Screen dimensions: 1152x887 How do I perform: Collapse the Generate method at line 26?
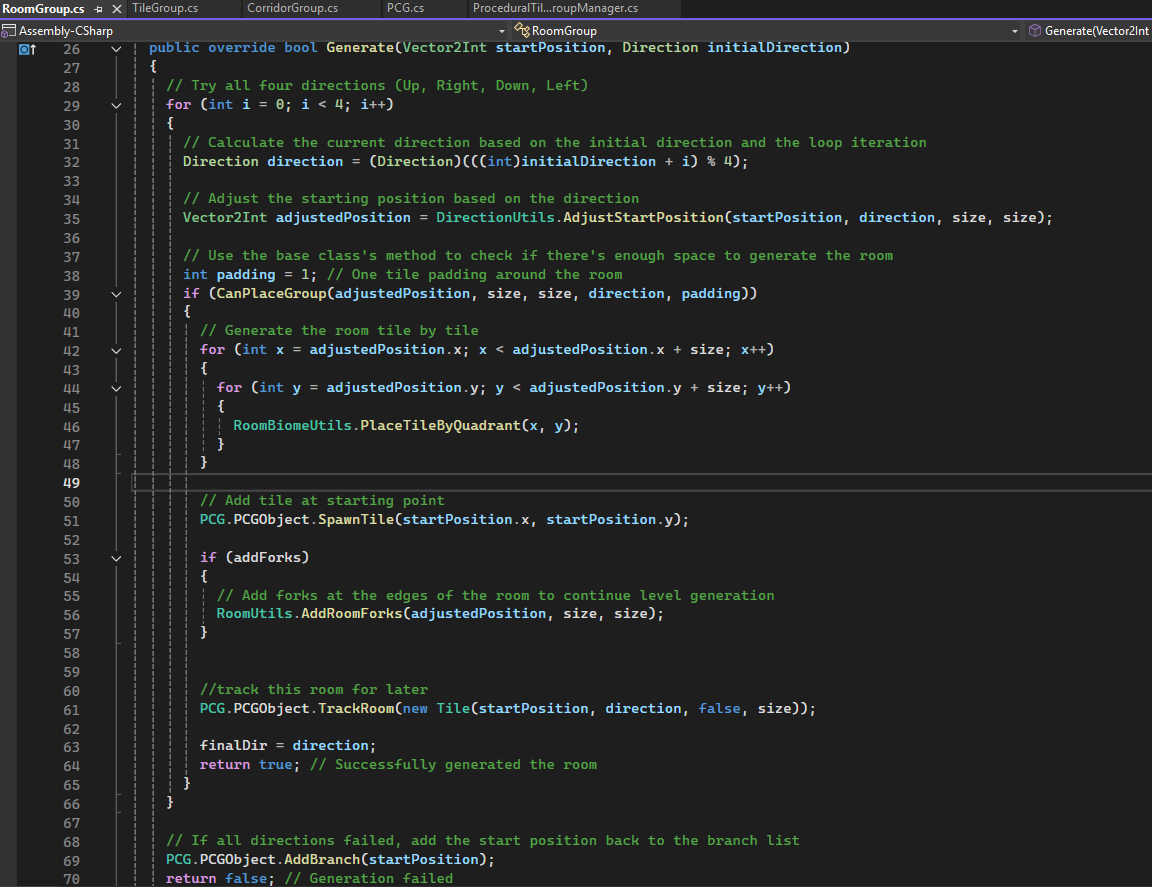tap(116, 48)
